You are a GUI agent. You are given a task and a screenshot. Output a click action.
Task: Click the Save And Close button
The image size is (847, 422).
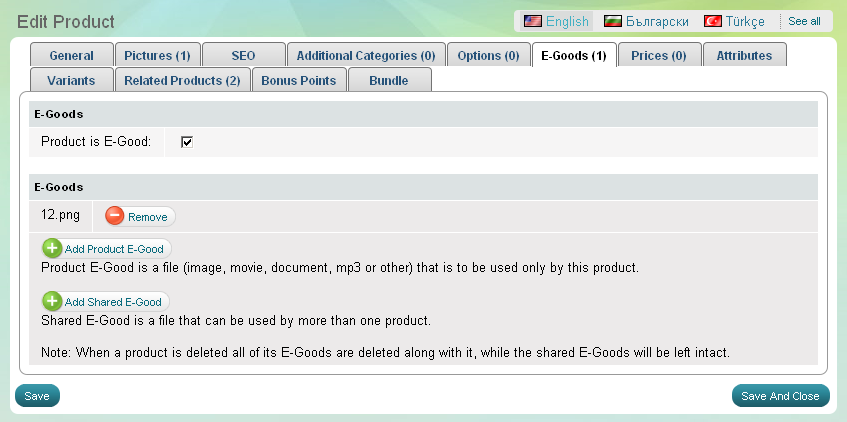(781, 396)
